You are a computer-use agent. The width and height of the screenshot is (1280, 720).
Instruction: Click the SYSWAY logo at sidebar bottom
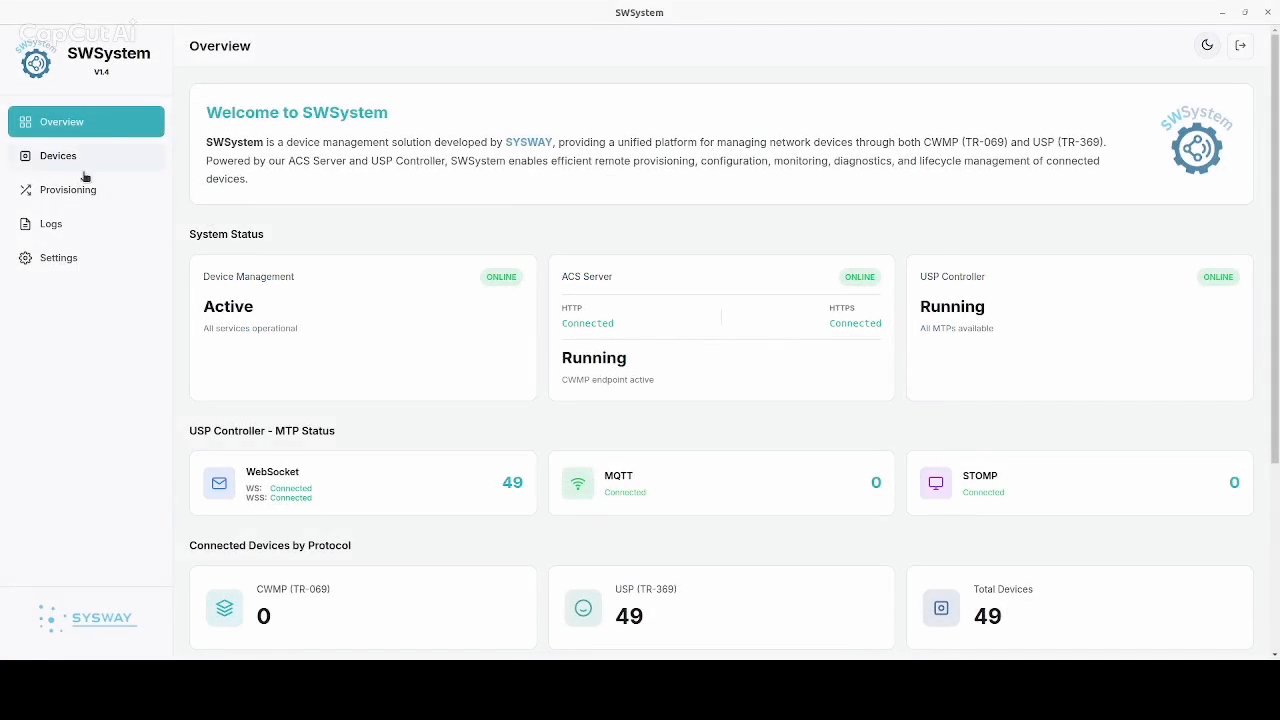pyautogui.click(x=86, y=618)
